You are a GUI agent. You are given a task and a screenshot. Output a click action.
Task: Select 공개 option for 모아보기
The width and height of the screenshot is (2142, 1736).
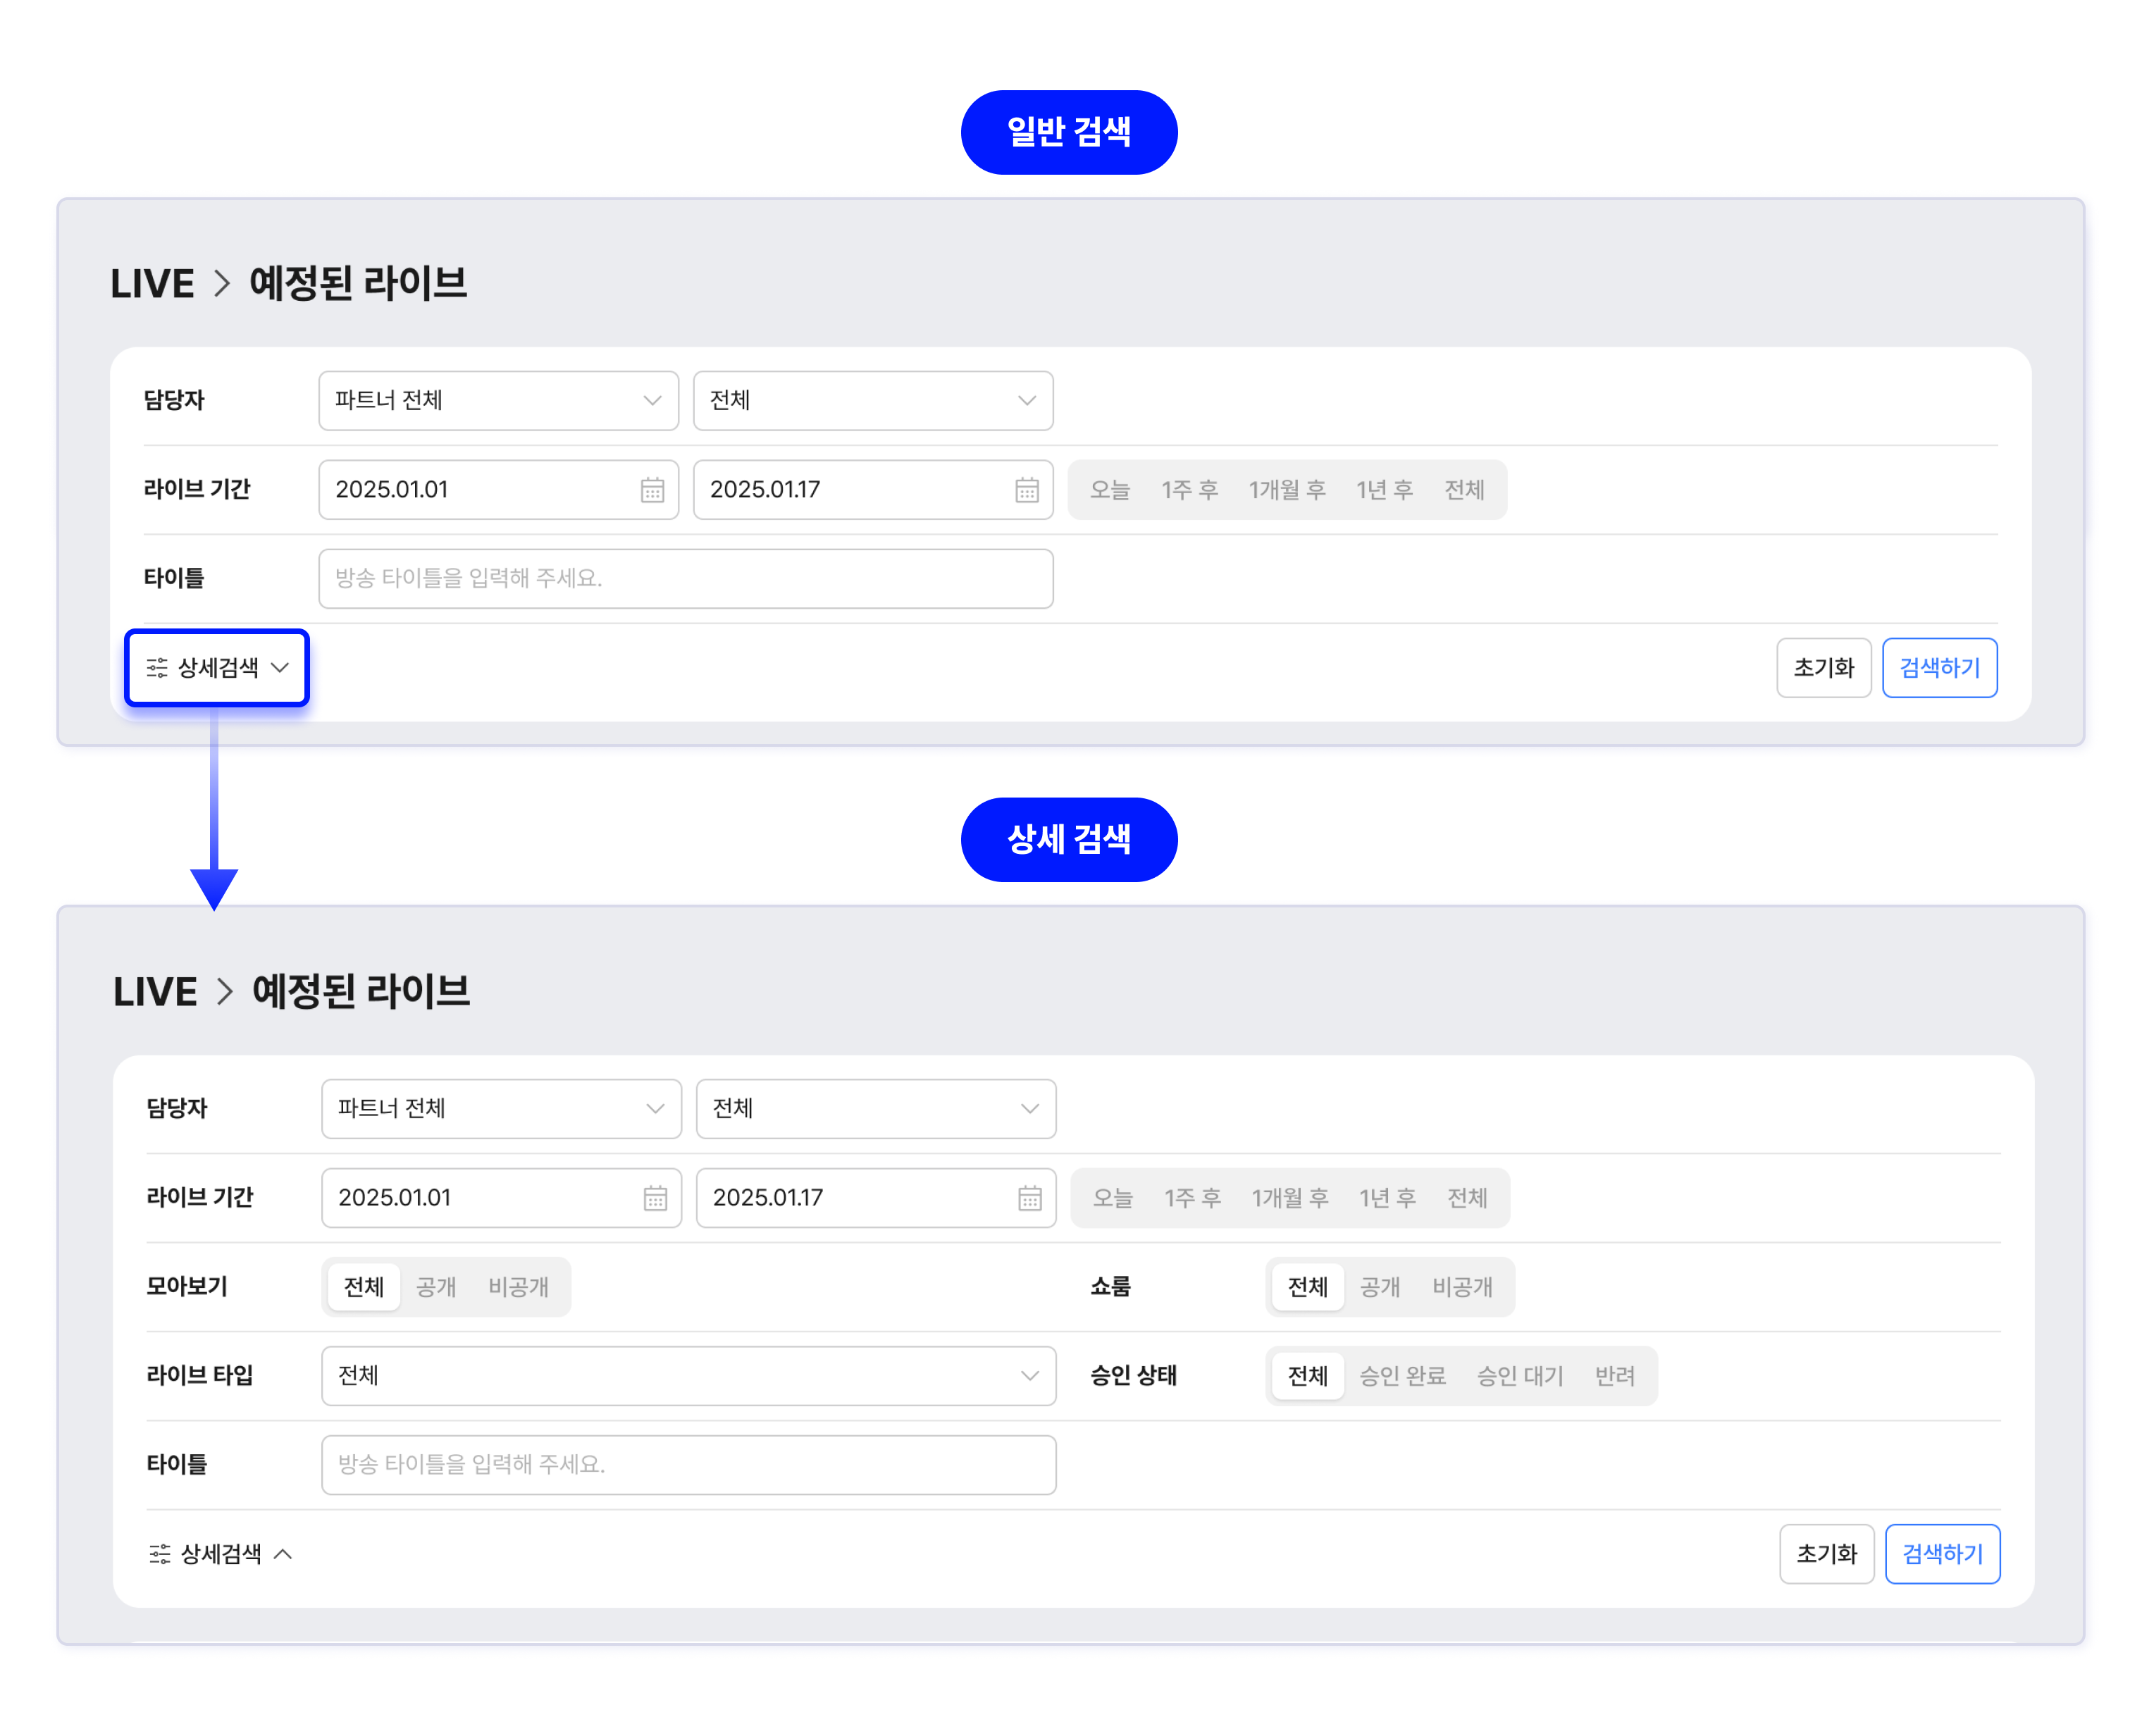[x=436, y=1287]
